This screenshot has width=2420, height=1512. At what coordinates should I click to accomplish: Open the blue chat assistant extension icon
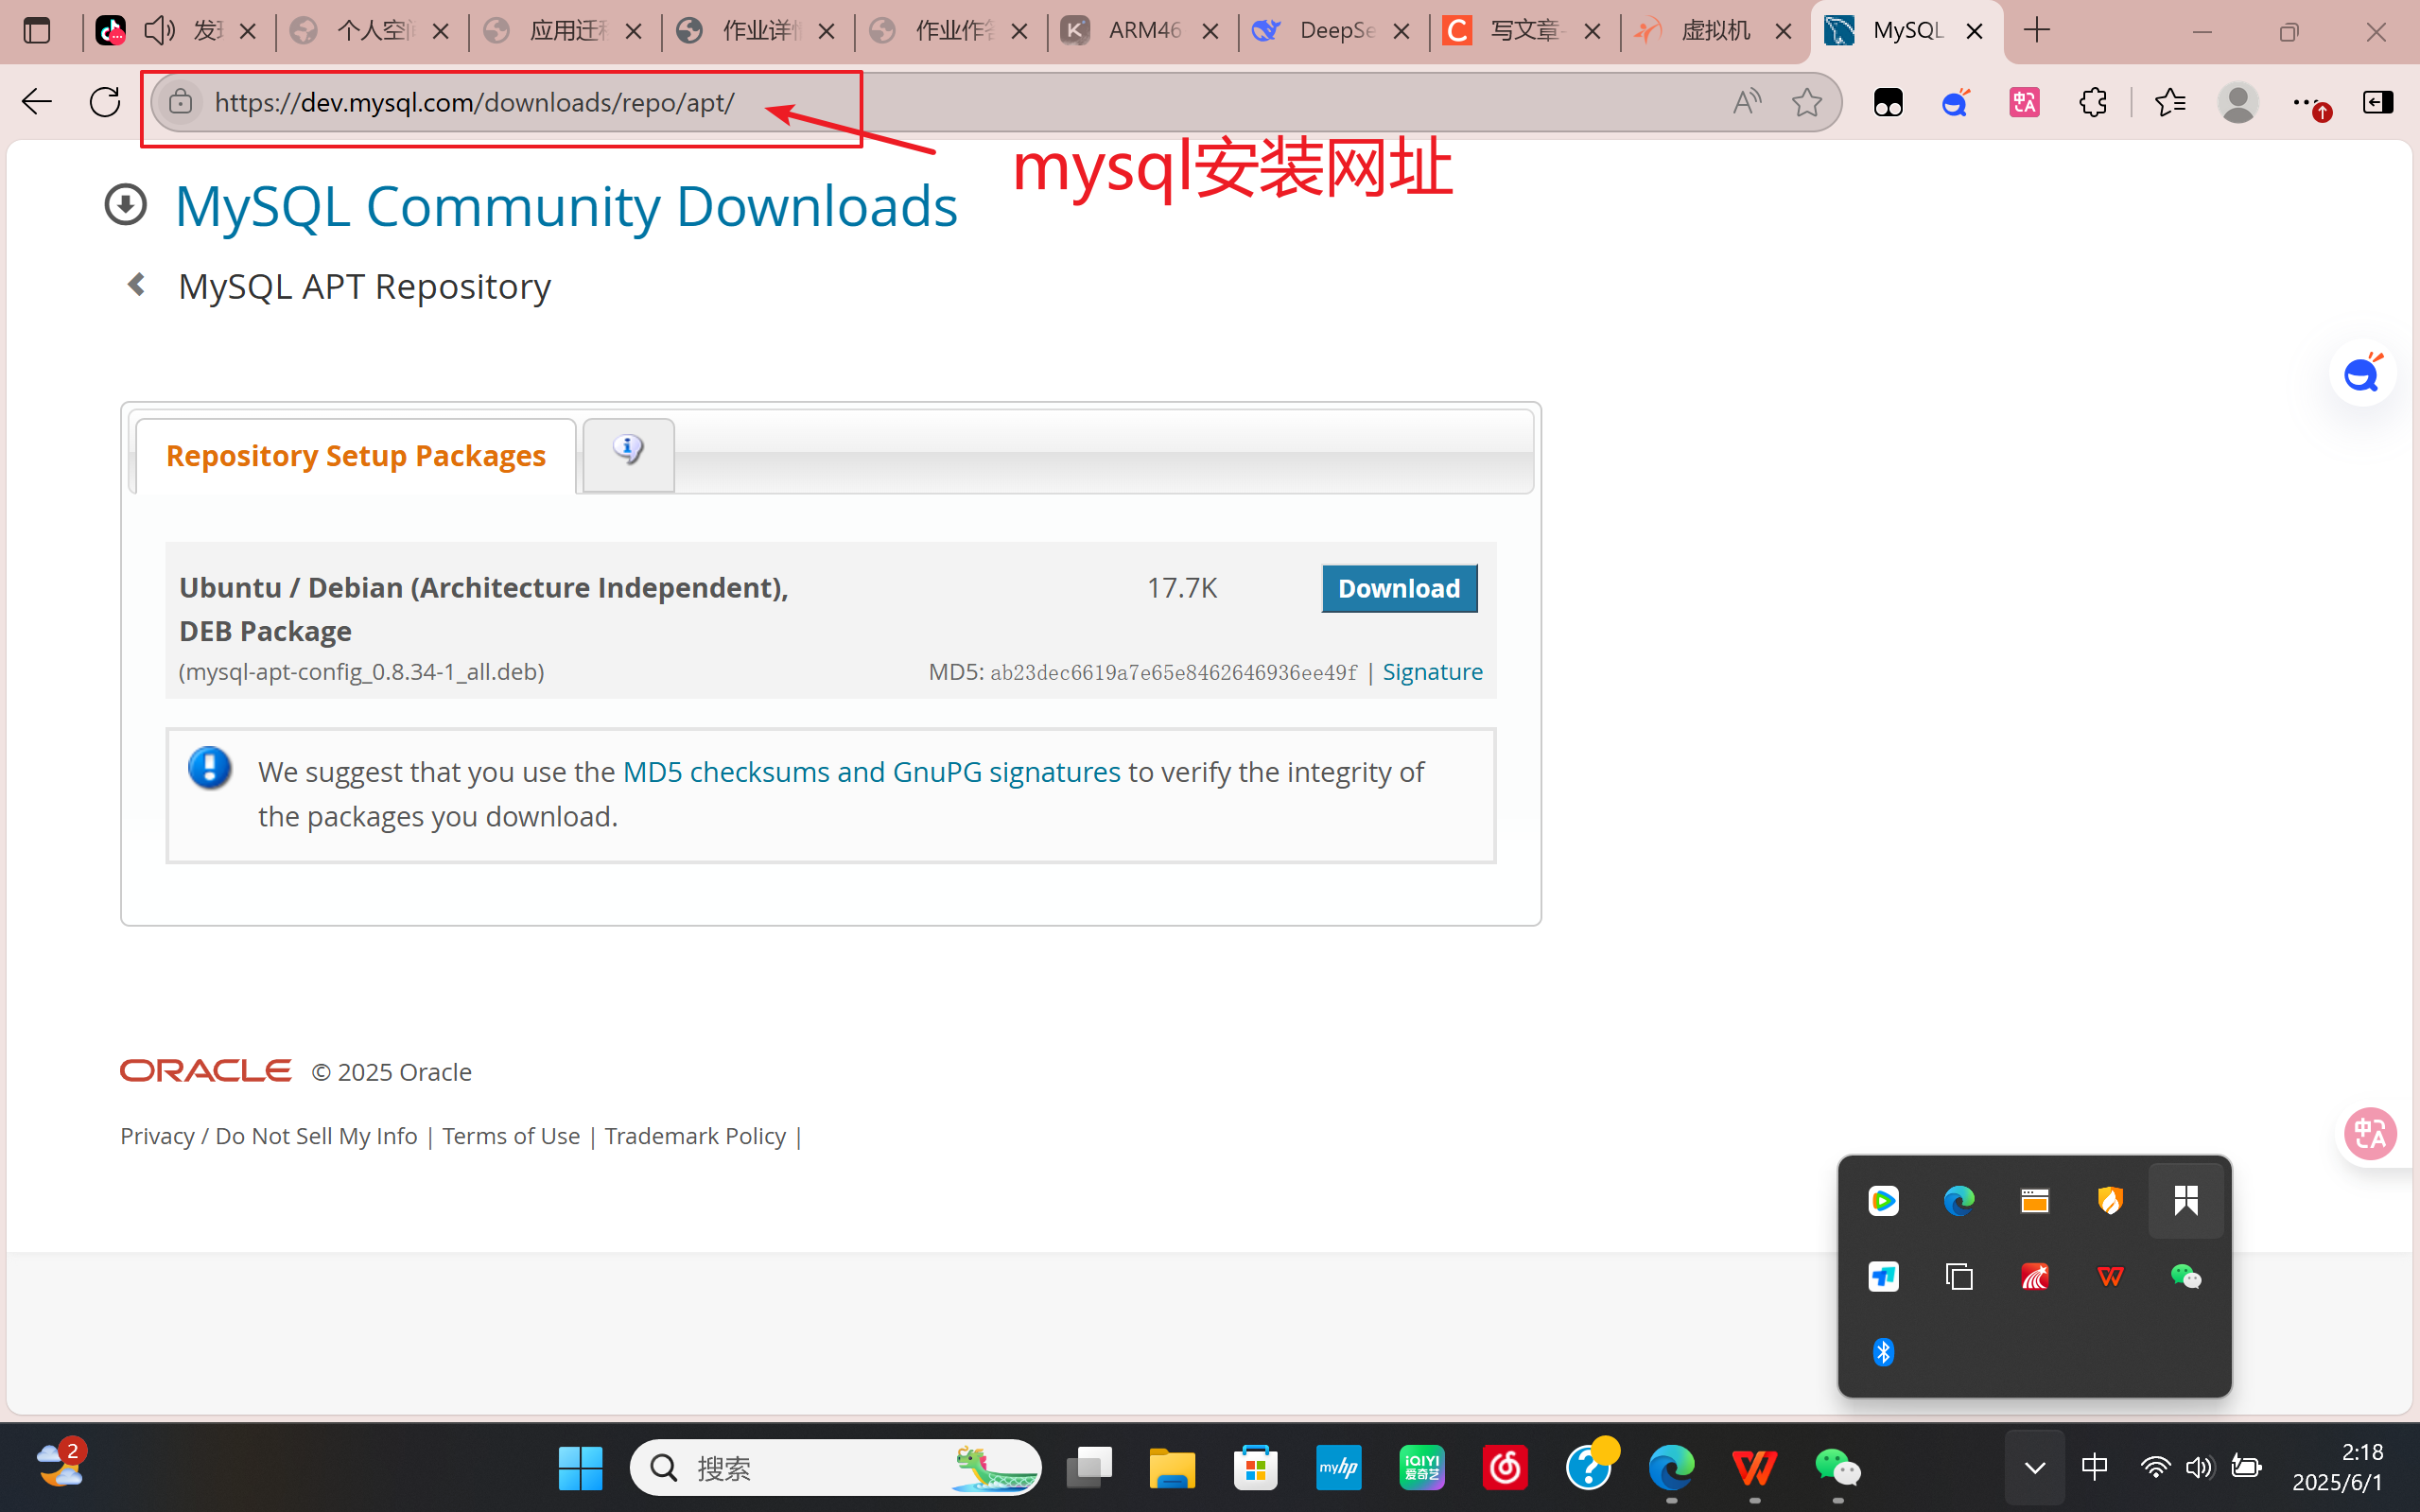[x=1955, y=102]
